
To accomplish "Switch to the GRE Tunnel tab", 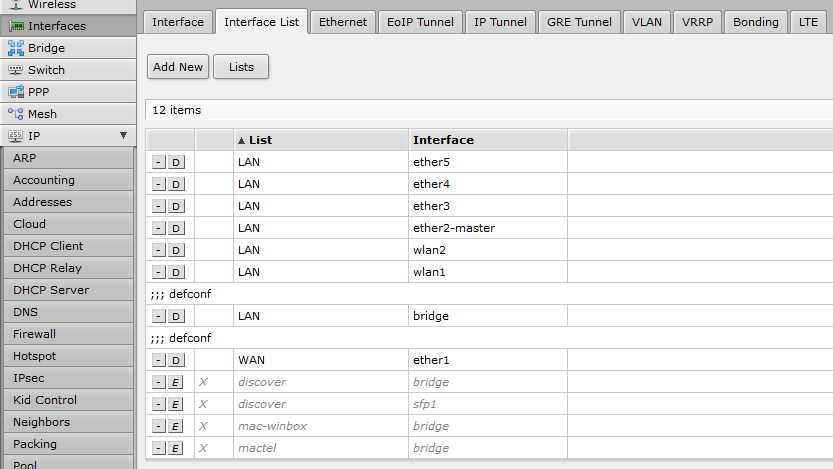I will click(x=579, y=22).
